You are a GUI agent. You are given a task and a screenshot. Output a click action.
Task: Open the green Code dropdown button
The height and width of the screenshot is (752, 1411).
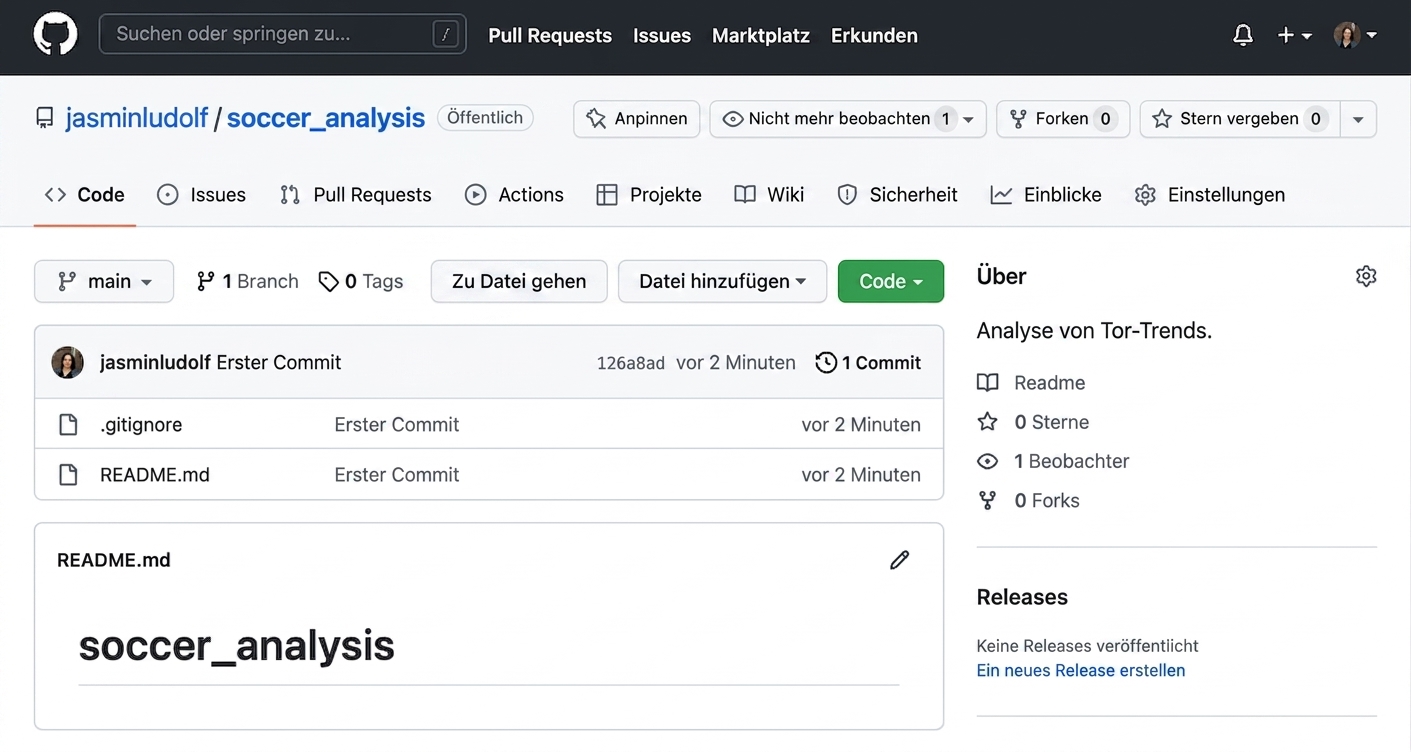point(891,281)
